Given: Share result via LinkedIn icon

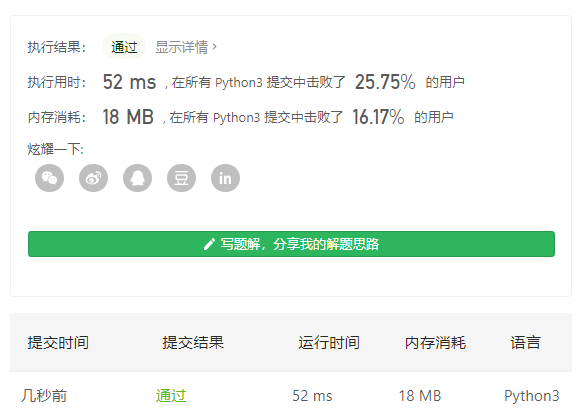Looking at the screenshot, I should click(225, 178).
